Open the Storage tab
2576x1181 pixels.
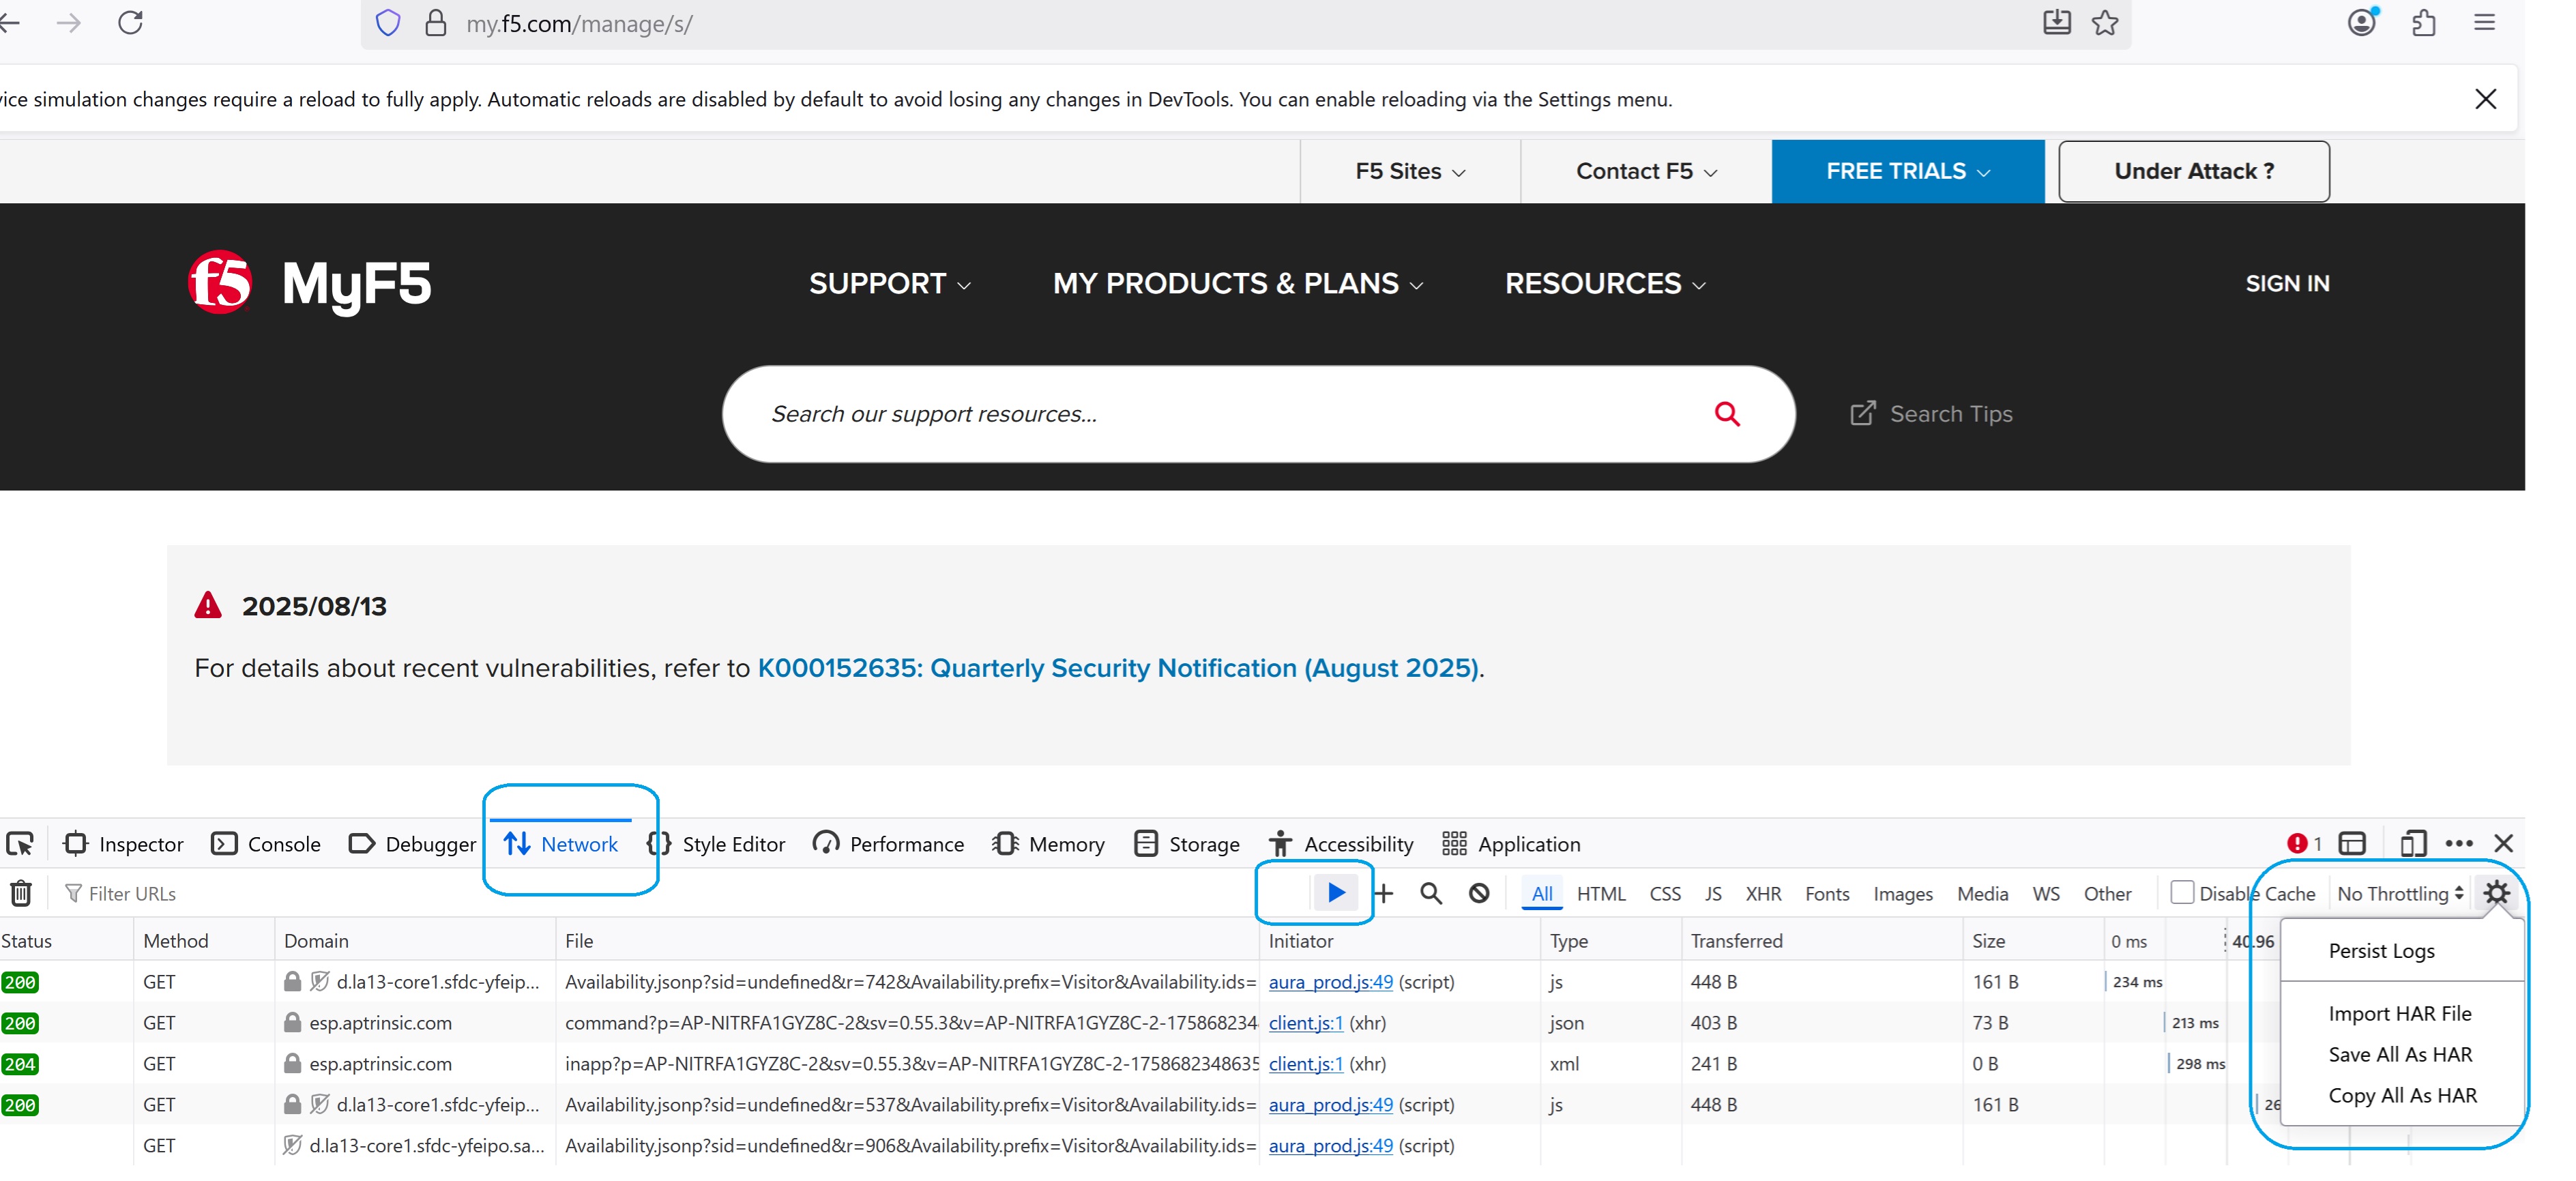tap(1187, 844)
